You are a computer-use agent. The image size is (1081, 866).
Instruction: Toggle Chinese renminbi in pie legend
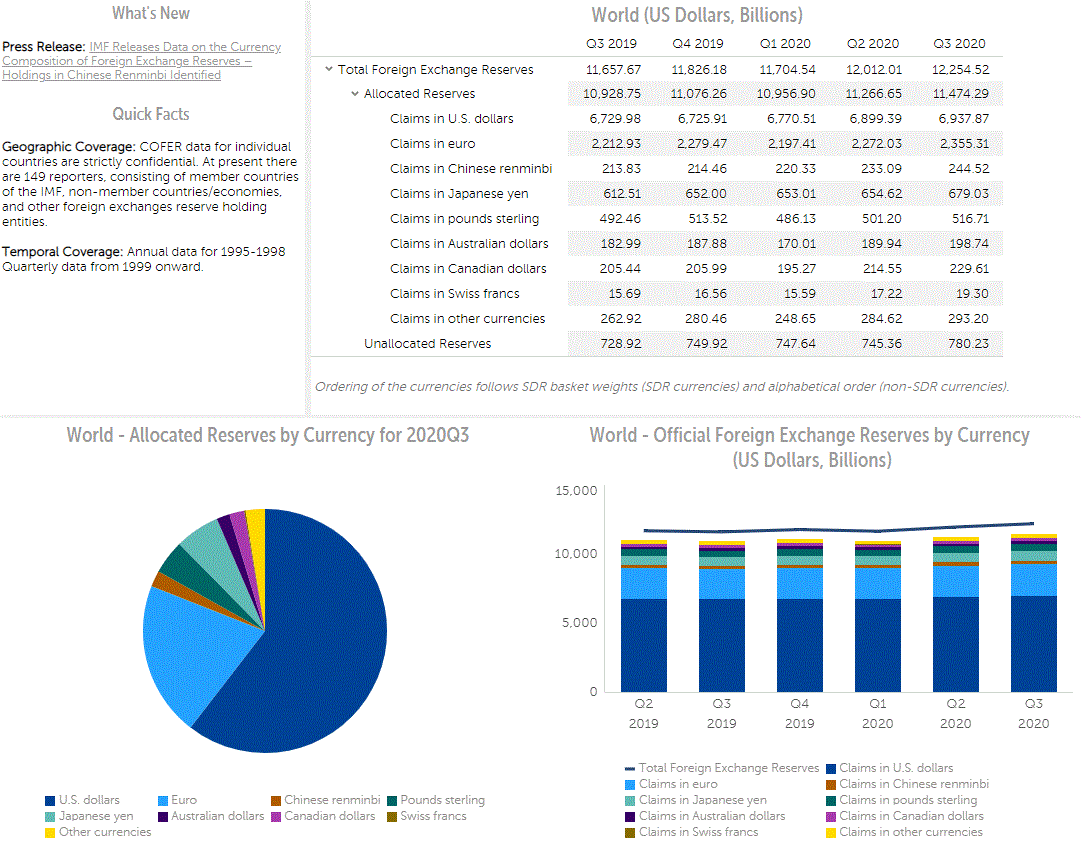pyautogui.click(x=276, y=800)
